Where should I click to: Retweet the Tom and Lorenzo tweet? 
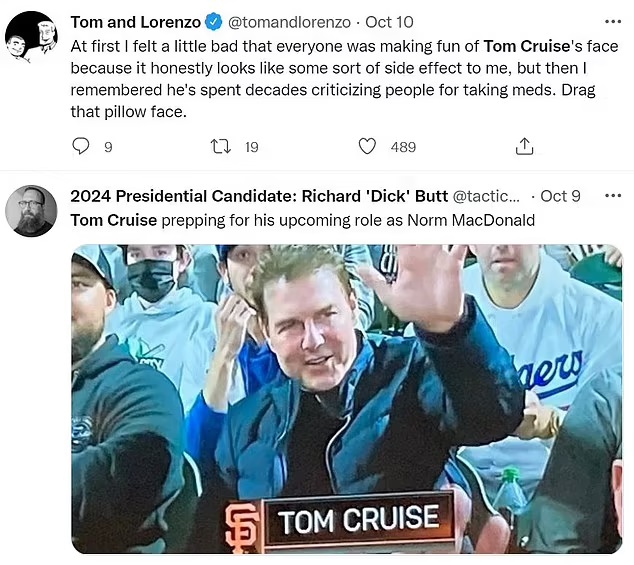tap(221, 147)
